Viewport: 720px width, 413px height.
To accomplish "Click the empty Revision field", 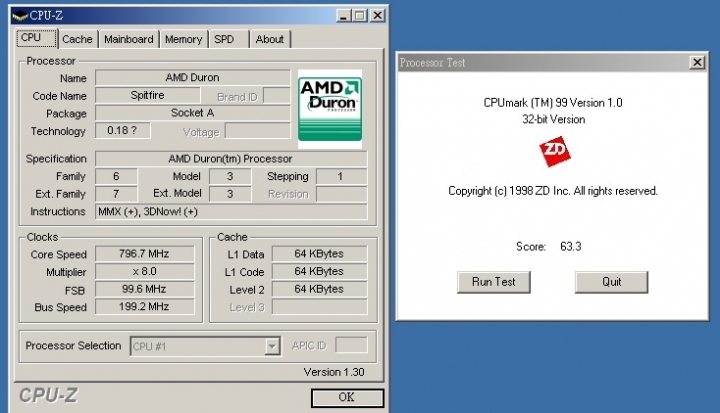I will pyautogui.click(x=342, y=194).
